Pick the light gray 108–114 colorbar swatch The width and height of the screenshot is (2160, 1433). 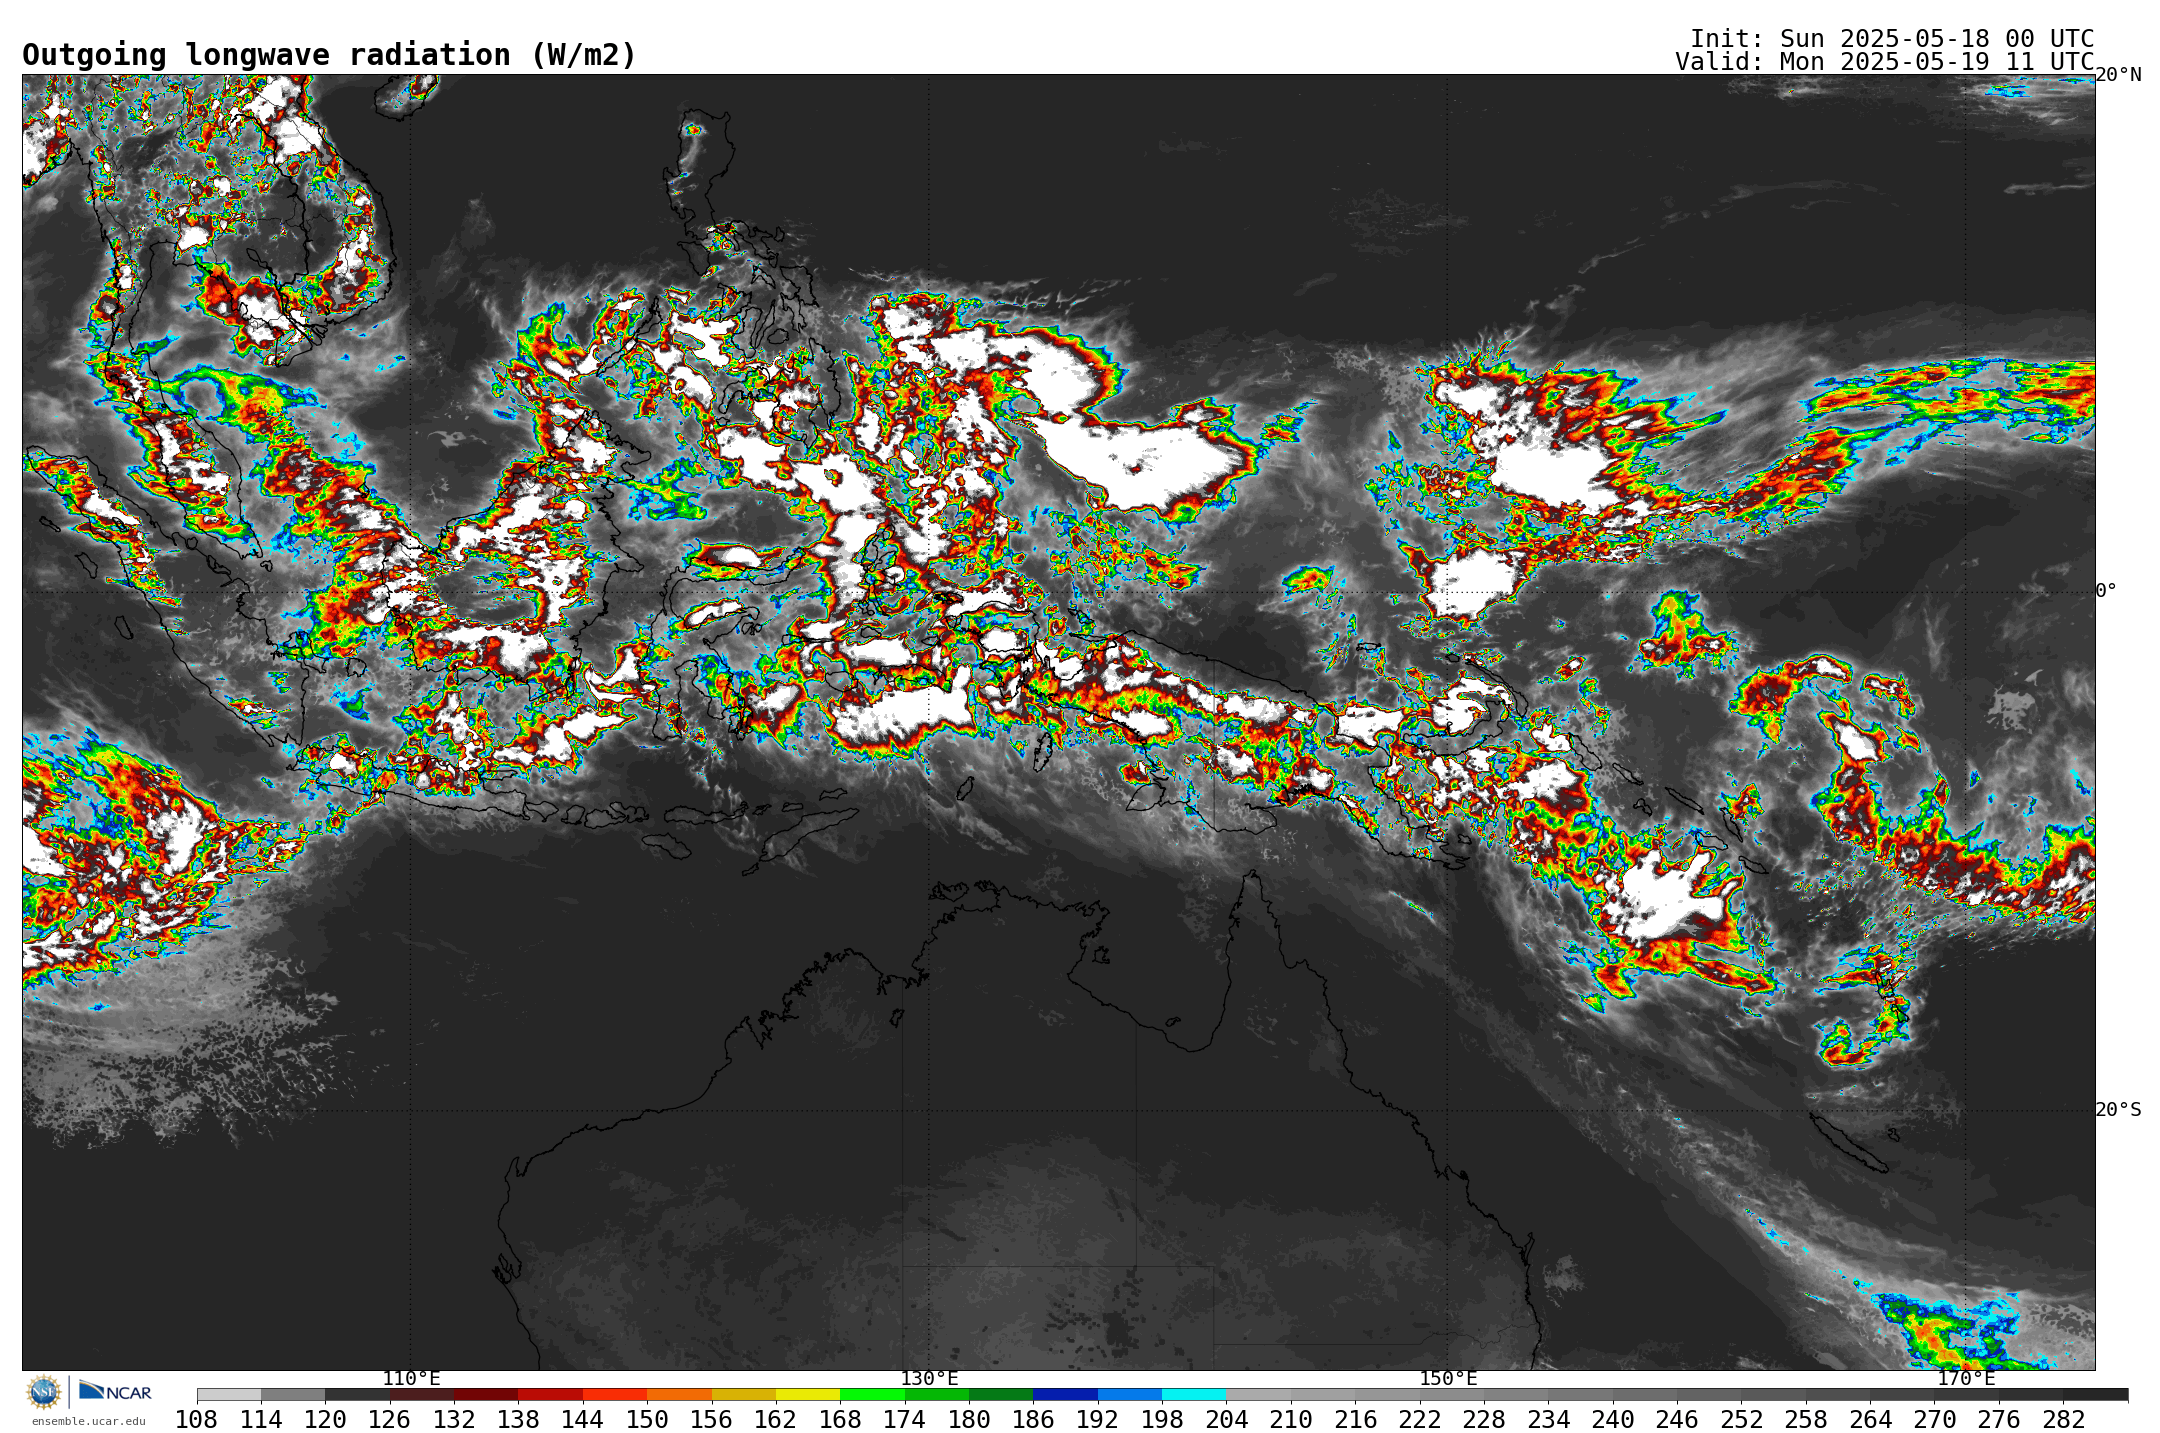point(229,1394)
